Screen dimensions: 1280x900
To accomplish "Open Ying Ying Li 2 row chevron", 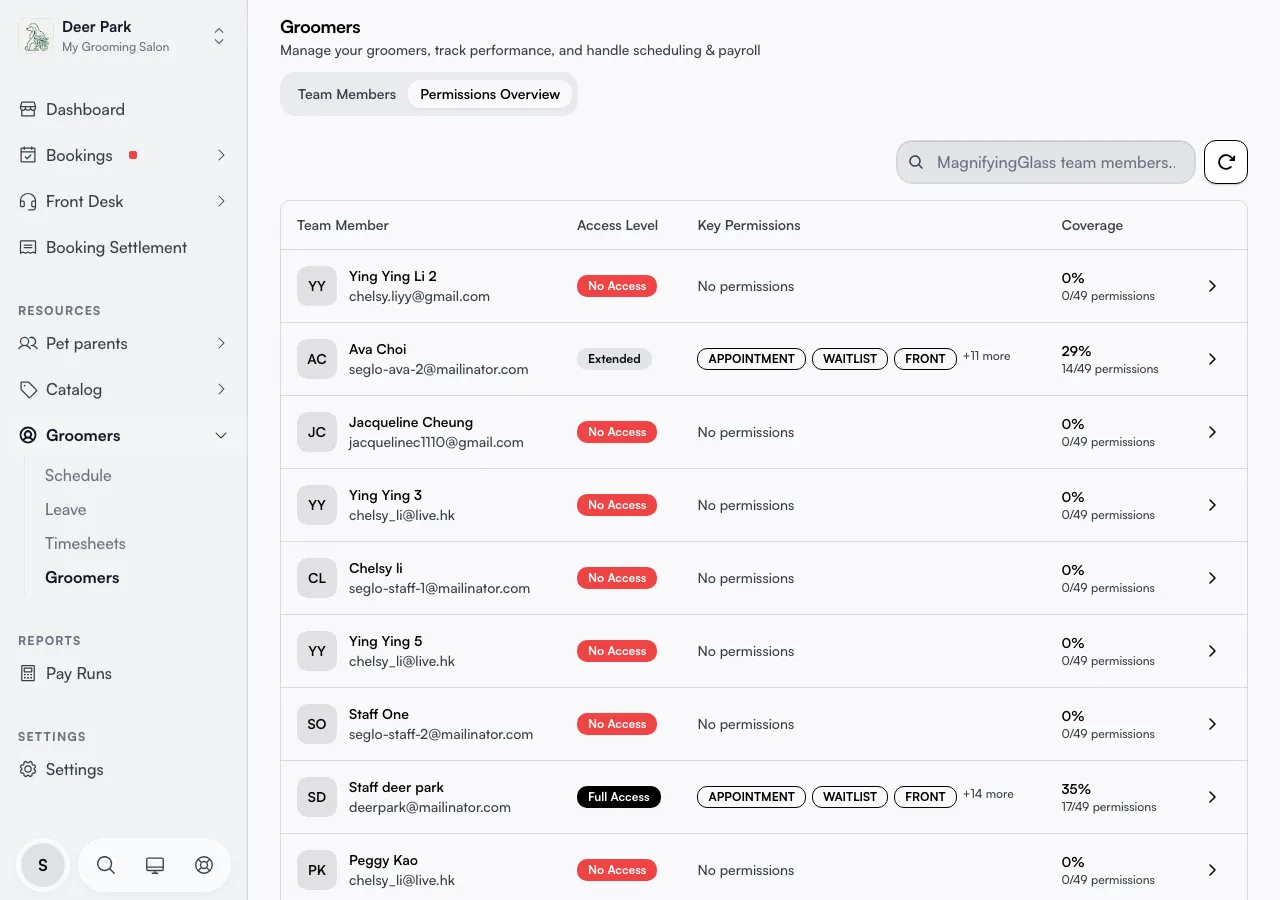I will point(1212,286).
